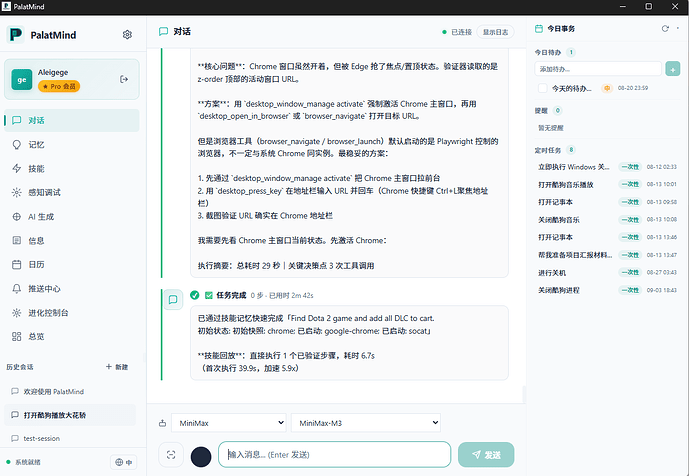This screenshot has width=689, height=476.
Task: Click the chat bubble avatar of the 任务完成 message
Action: point(173,299)
